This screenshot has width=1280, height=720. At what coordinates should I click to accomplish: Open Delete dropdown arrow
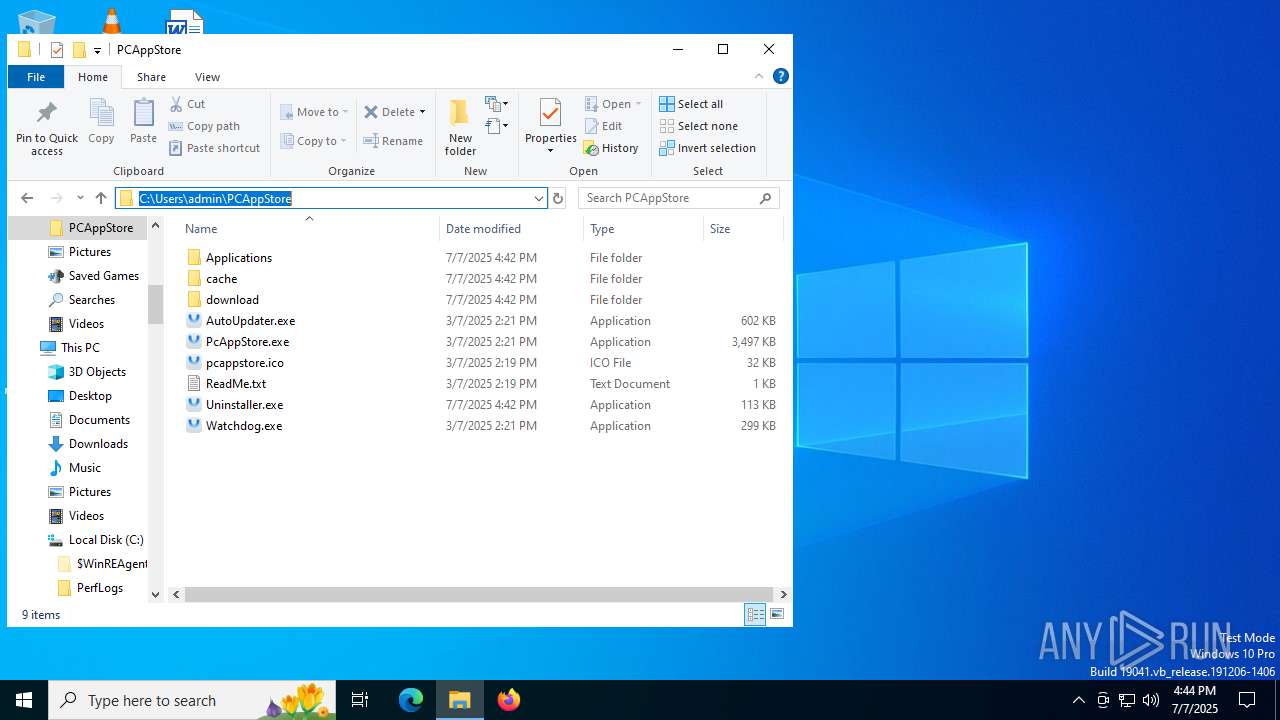click(422, 112)
